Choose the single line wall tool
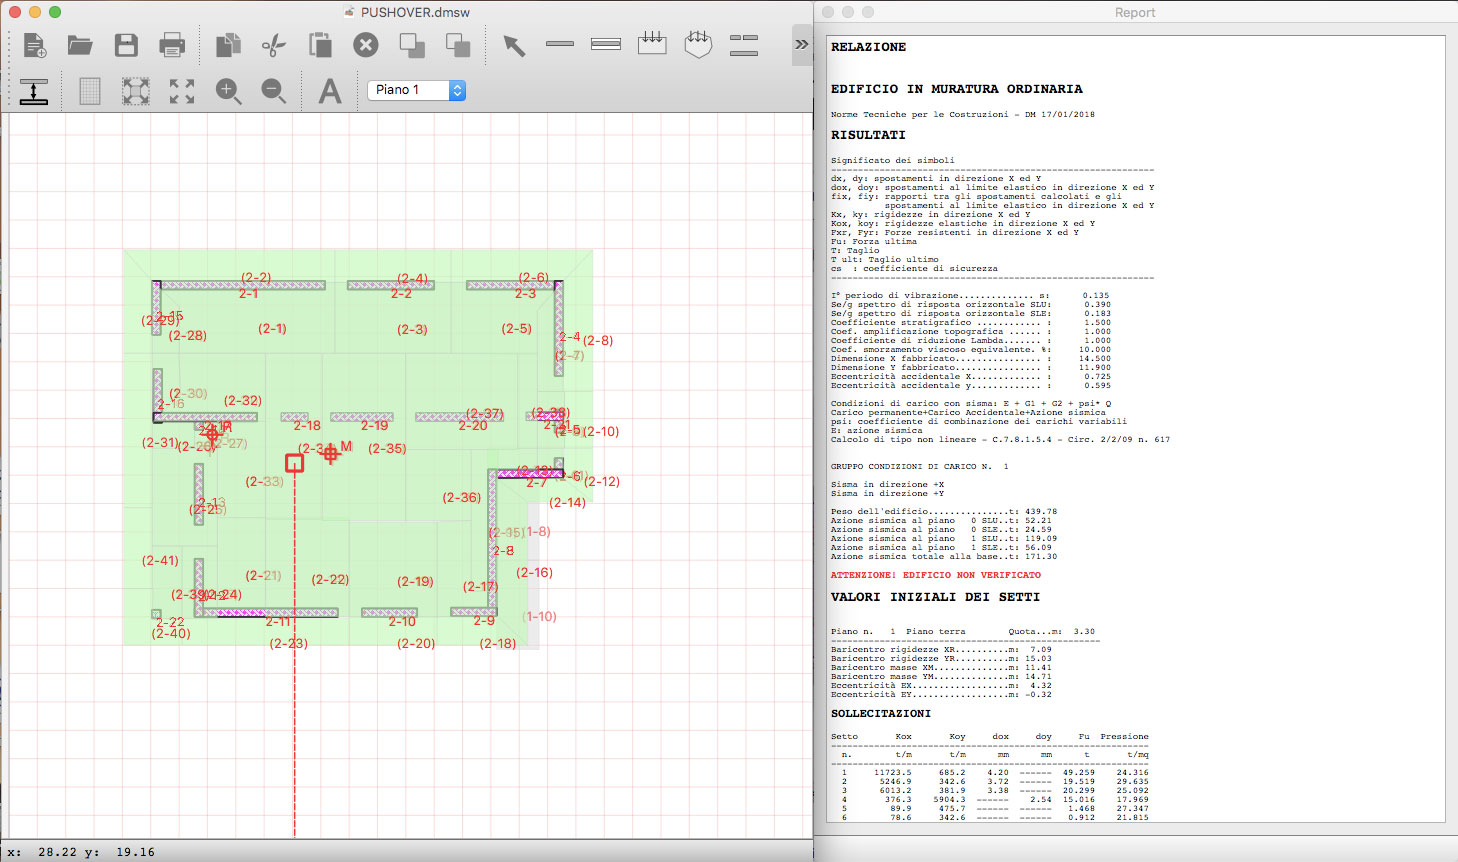This screenshot has height=862, width=1458. click(560, 44)
